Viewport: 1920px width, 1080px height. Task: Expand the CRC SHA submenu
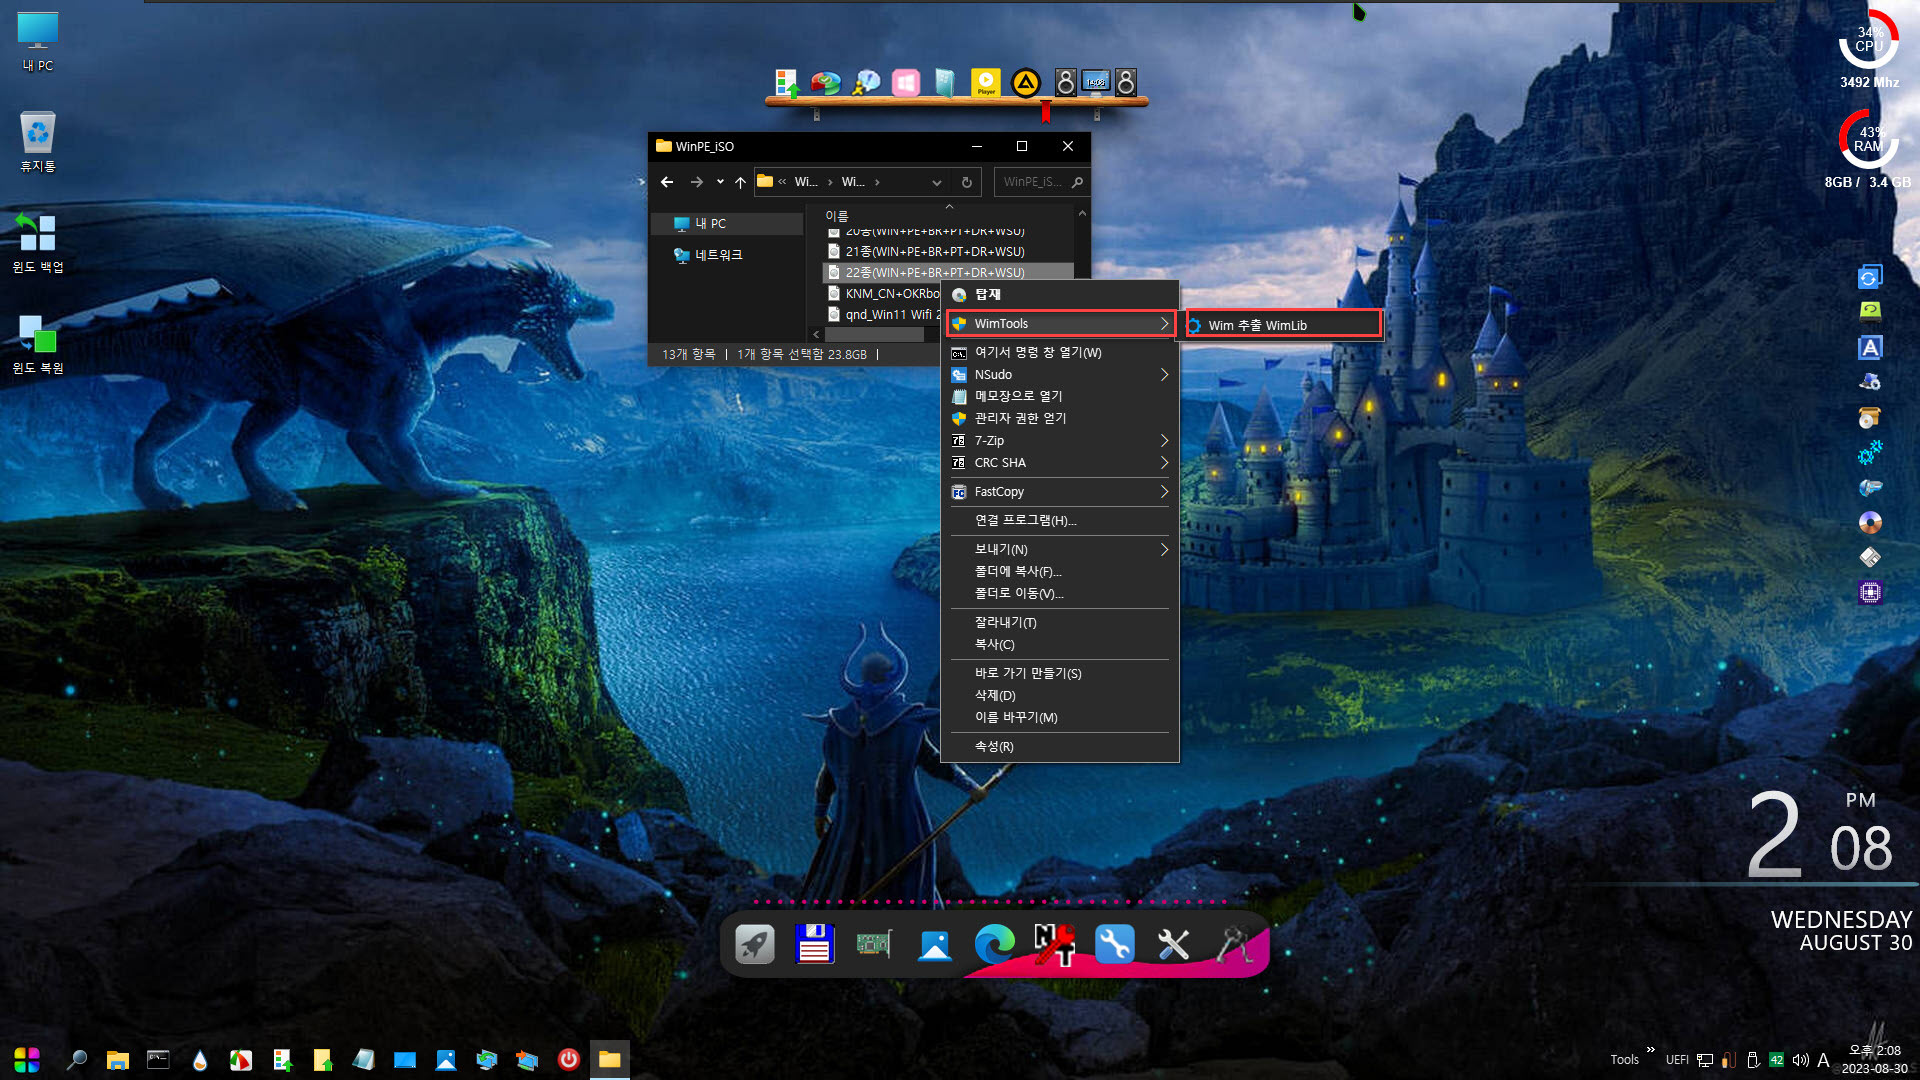1061,463
